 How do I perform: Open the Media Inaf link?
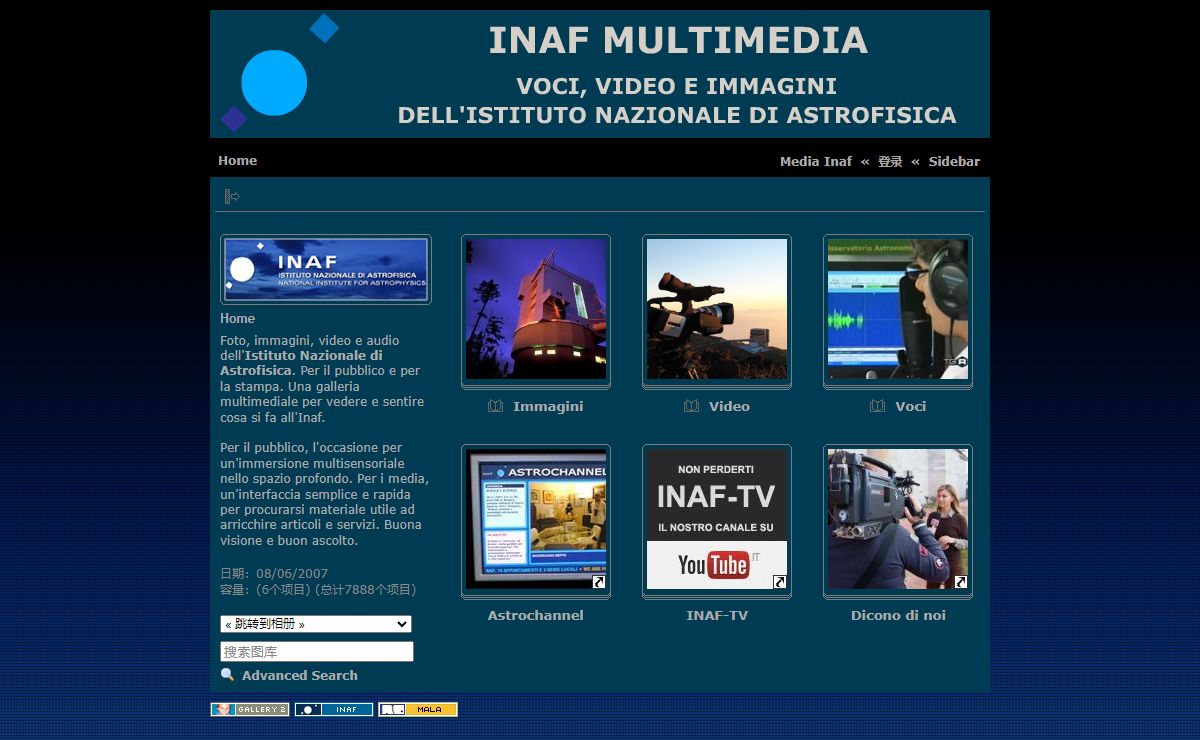(x=816, y=161)
